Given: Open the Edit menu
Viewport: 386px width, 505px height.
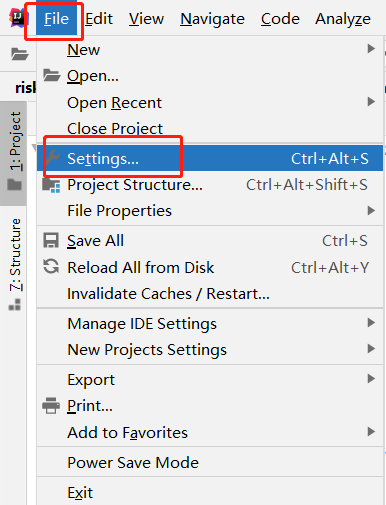Looking at the screenshot, I should (99, 19).
